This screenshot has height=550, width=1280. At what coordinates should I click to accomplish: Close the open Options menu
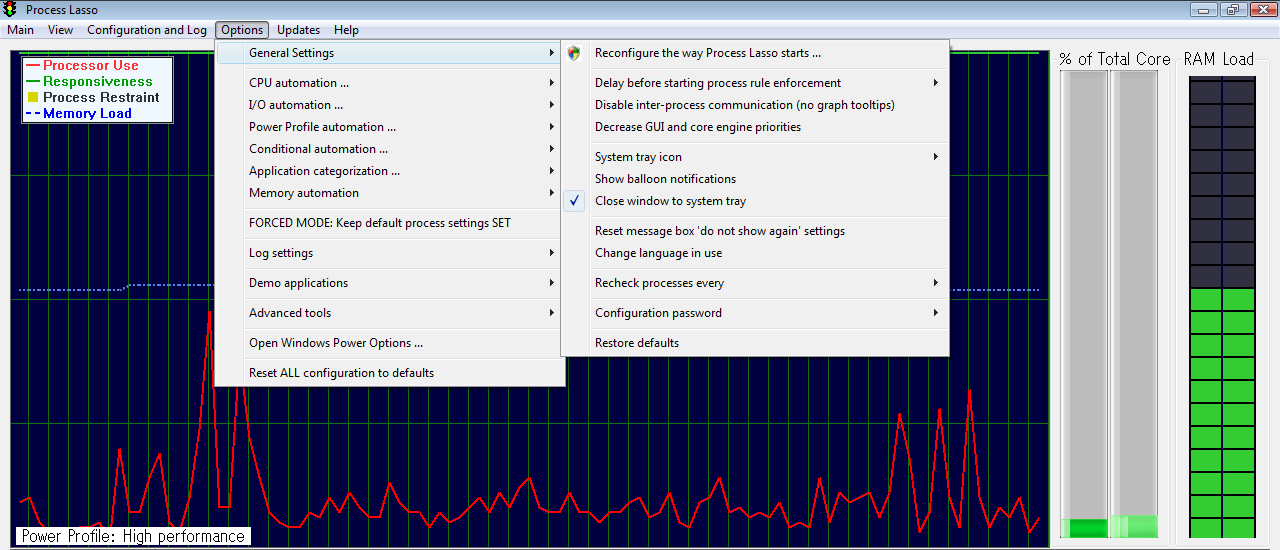[x=243, y=30]
